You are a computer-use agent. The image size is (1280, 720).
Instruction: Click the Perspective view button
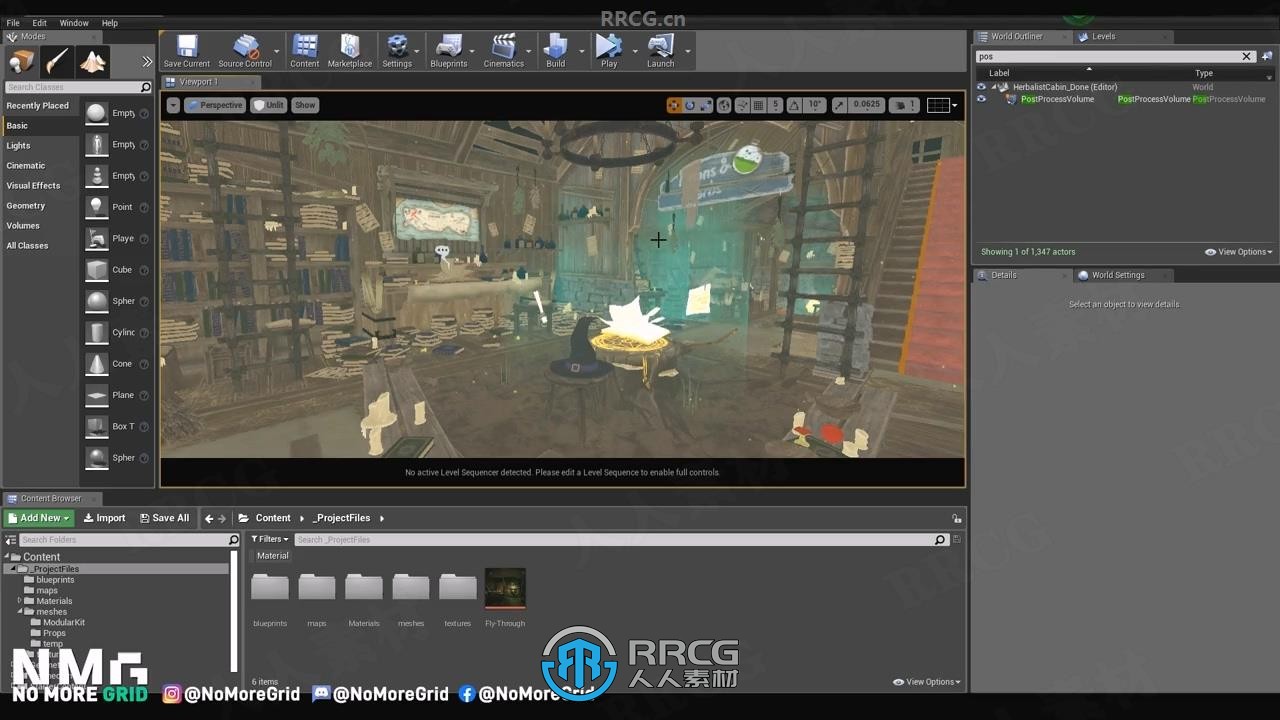214,105
